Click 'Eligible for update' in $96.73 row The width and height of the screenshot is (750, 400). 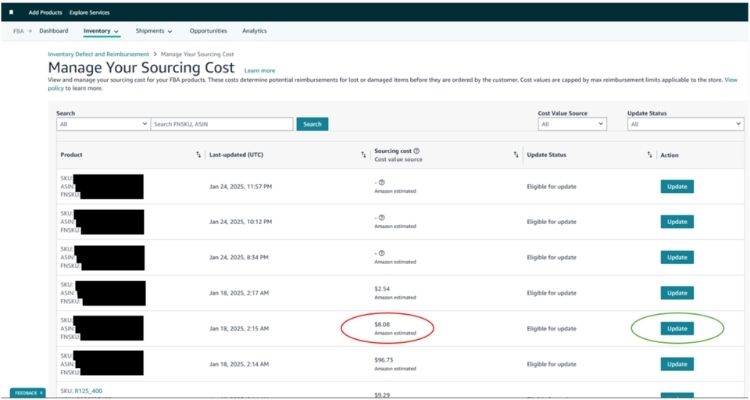pos(551,364)
